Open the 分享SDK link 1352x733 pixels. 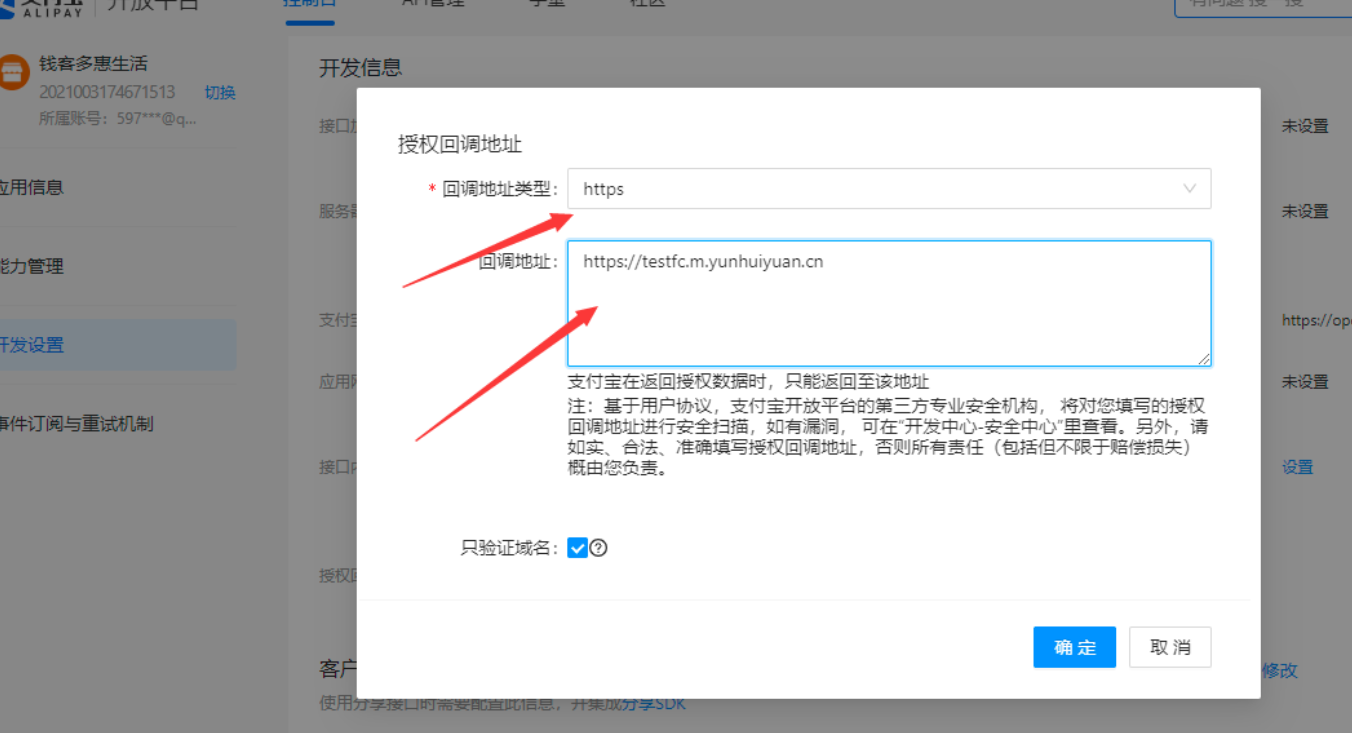[654, 704]
